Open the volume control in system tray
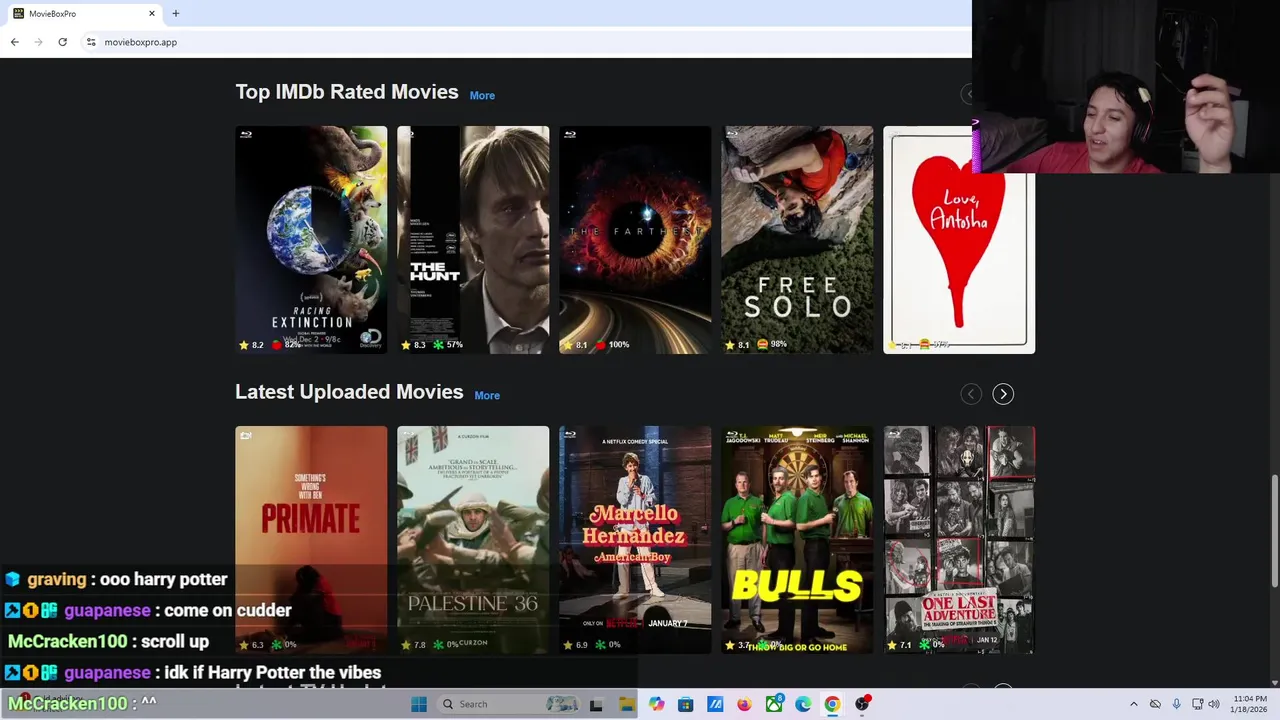Viewport: 1280px width, 720px height. pos(1214,704)
